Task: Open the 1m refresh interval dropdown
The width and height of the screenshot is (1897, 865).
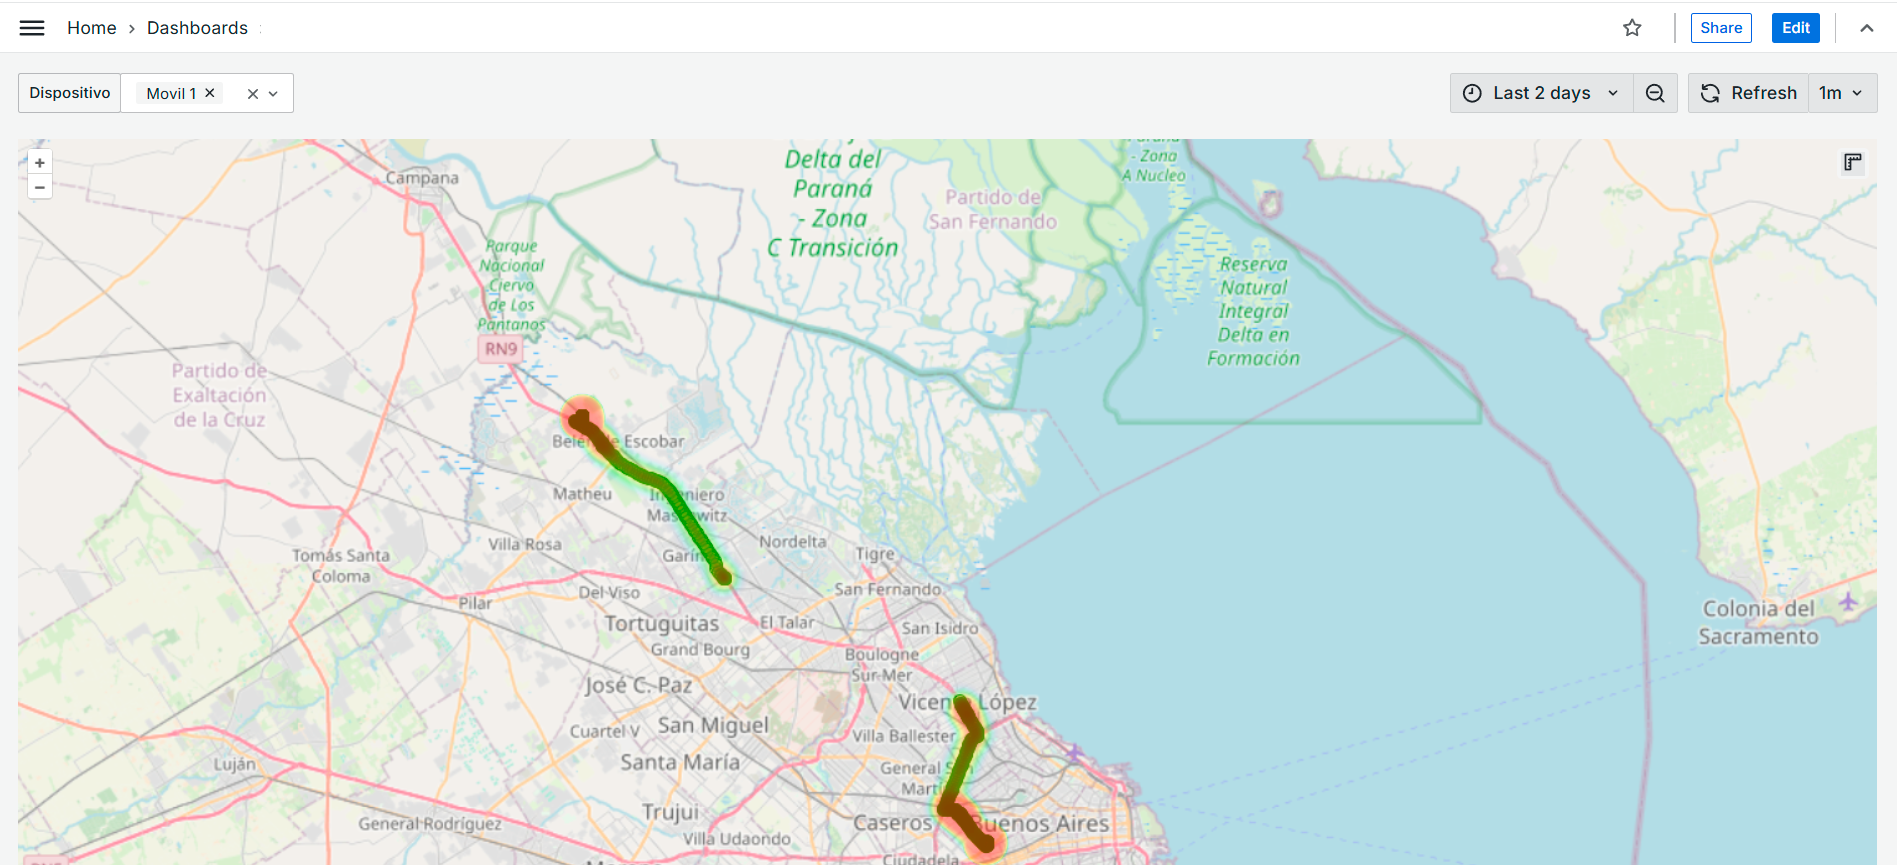Action: tap(1841, 93)
